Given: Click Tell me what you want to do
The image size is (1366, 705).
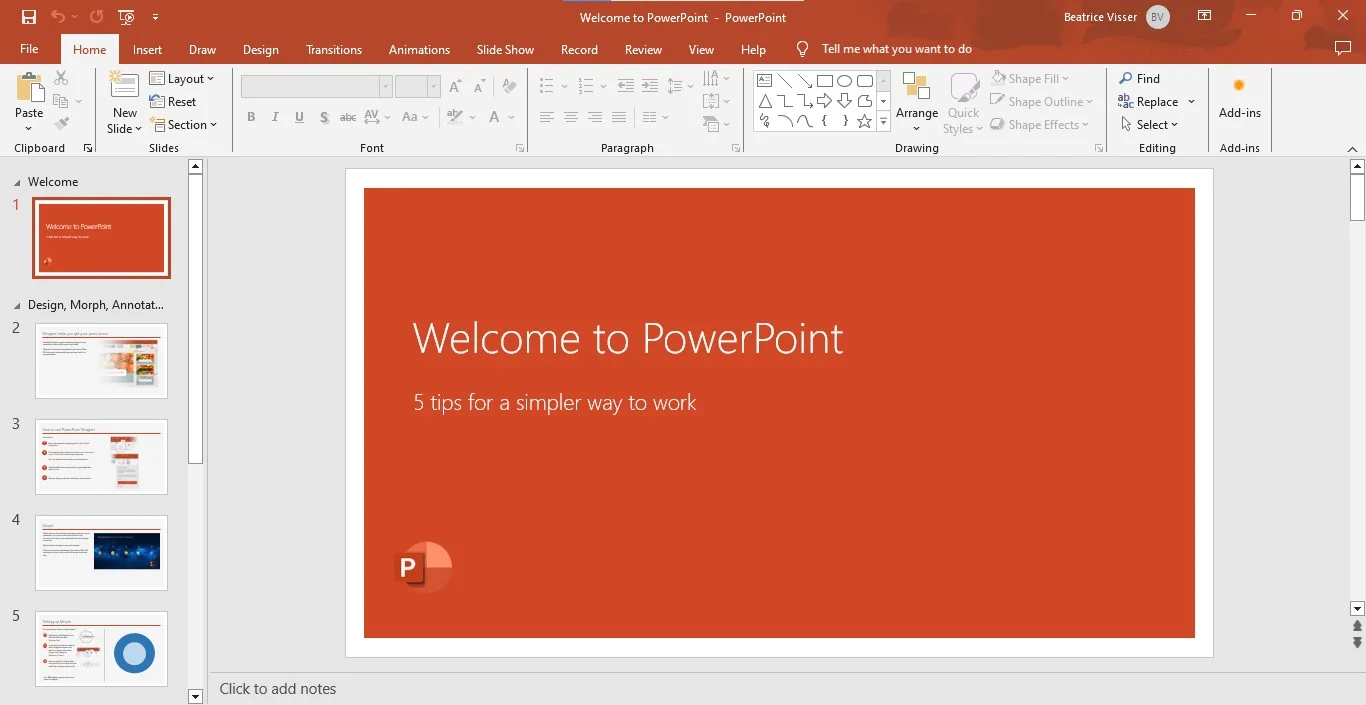Looking at the screenshot, I should 896,49.
